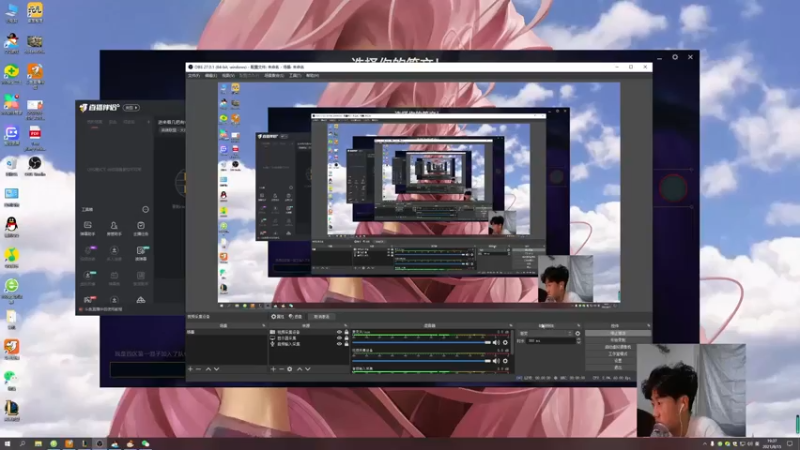Click the transition duration 300 ms field

click(x=551, y=341)
